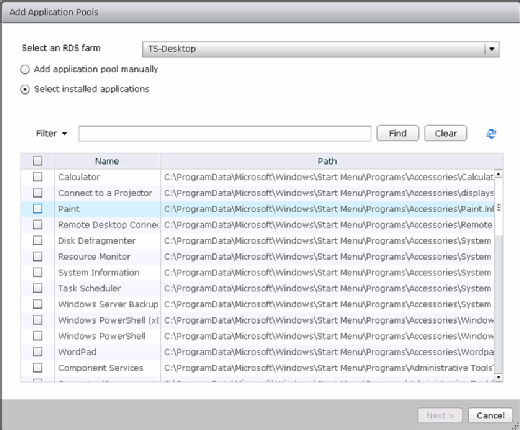The height and width of the screenshot is (430, 520).
Task: Tick the Paint application checkbox
Action: point(38,209)
